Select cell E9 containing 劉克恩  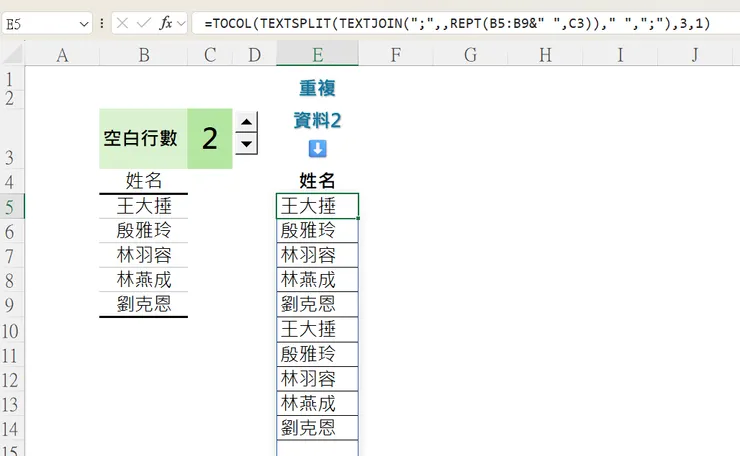[x=317, y=304]
